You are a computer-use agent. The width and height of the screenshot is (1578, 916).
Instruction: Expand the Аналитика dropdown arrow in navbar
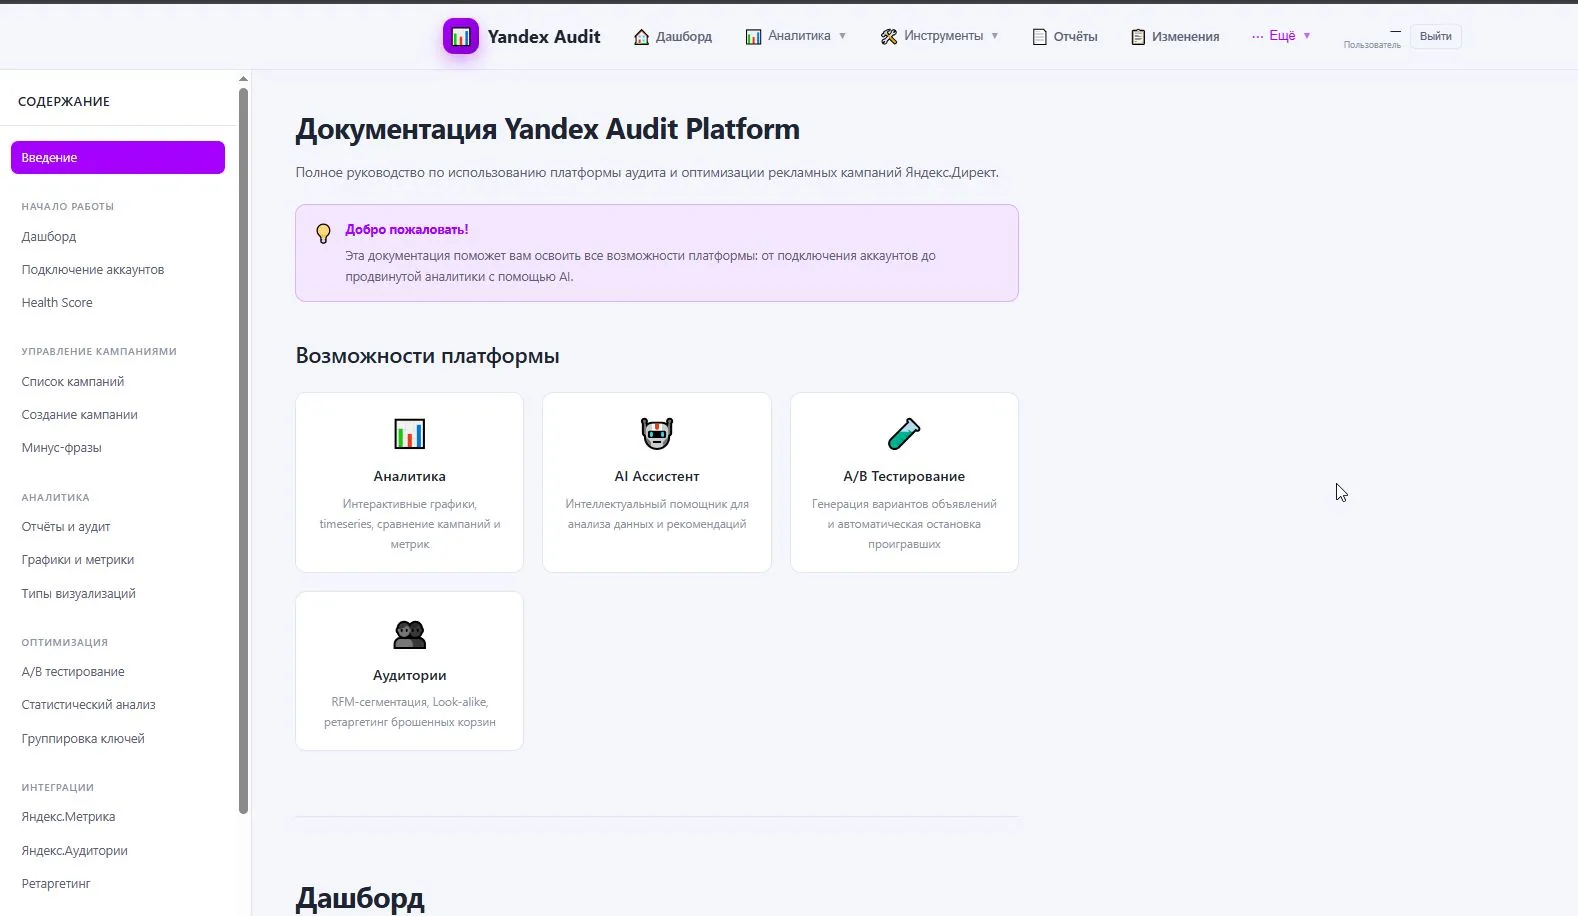(x=842, y=36)
